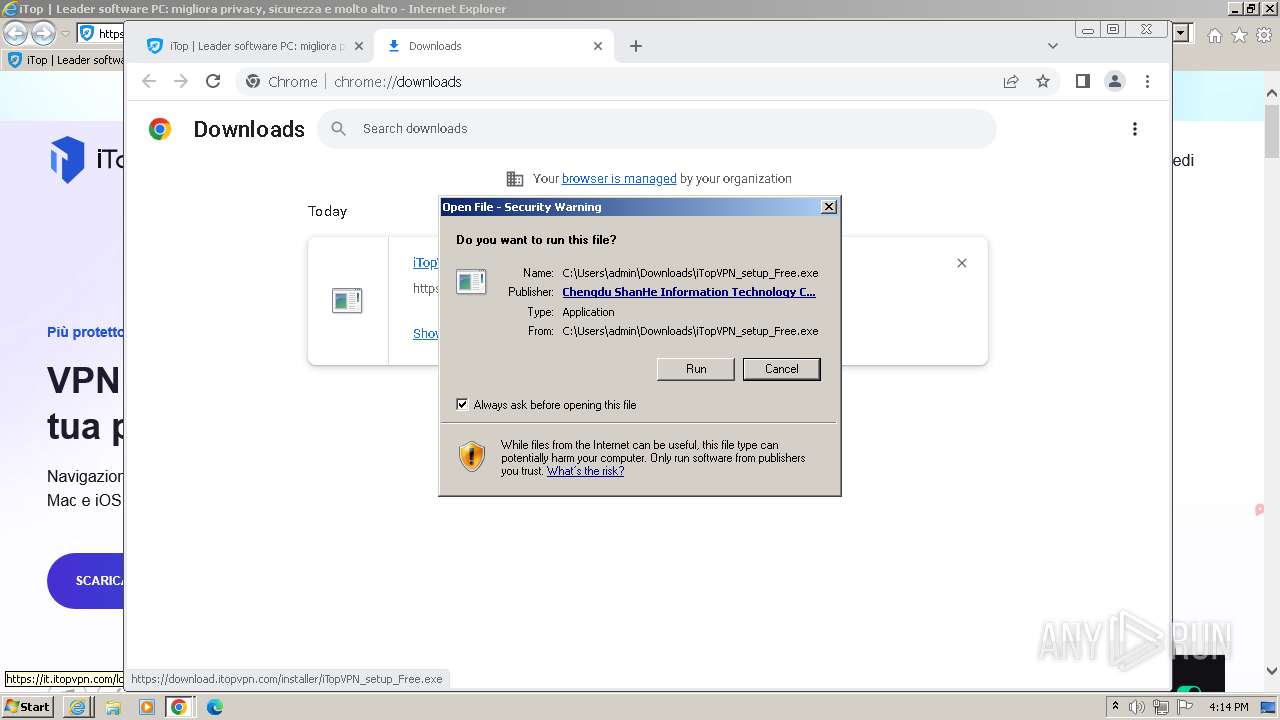Open the Chrome profile avatar
This screenshot has width=1280, height=720.
[x=1115, y=82]
